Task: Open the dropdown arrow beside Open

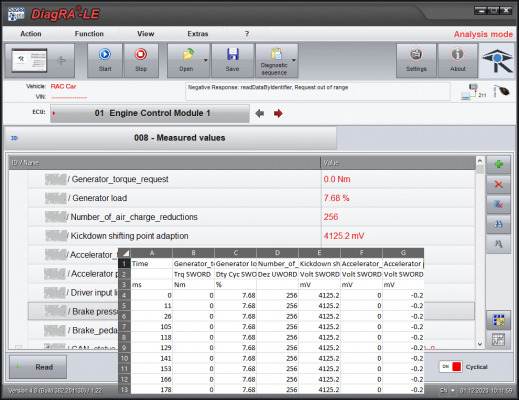Action: 206,60
